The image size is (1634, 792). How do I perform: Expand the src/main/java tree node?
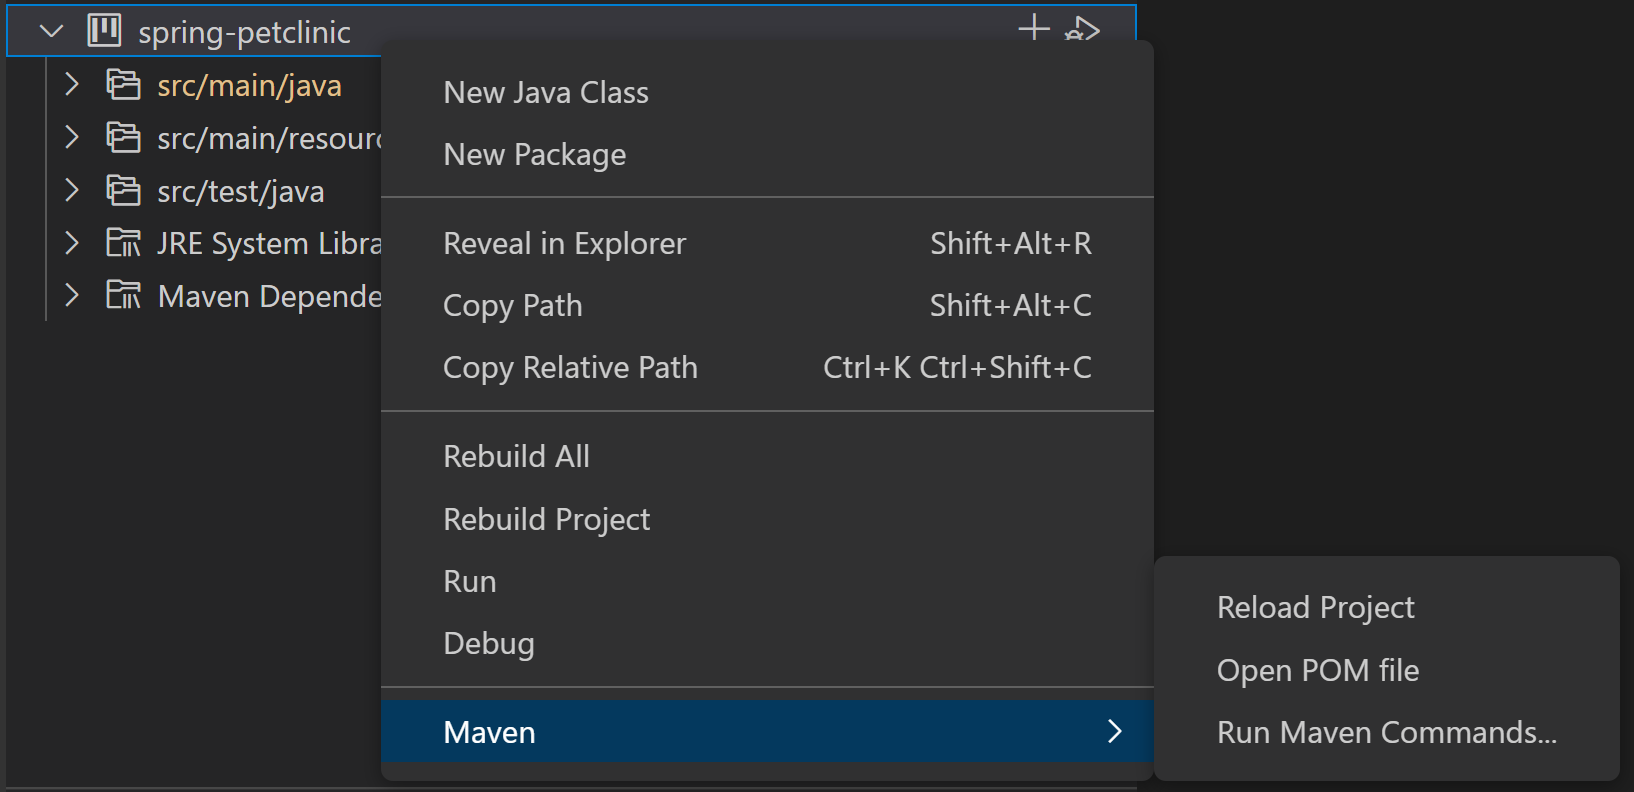[71, 84]
